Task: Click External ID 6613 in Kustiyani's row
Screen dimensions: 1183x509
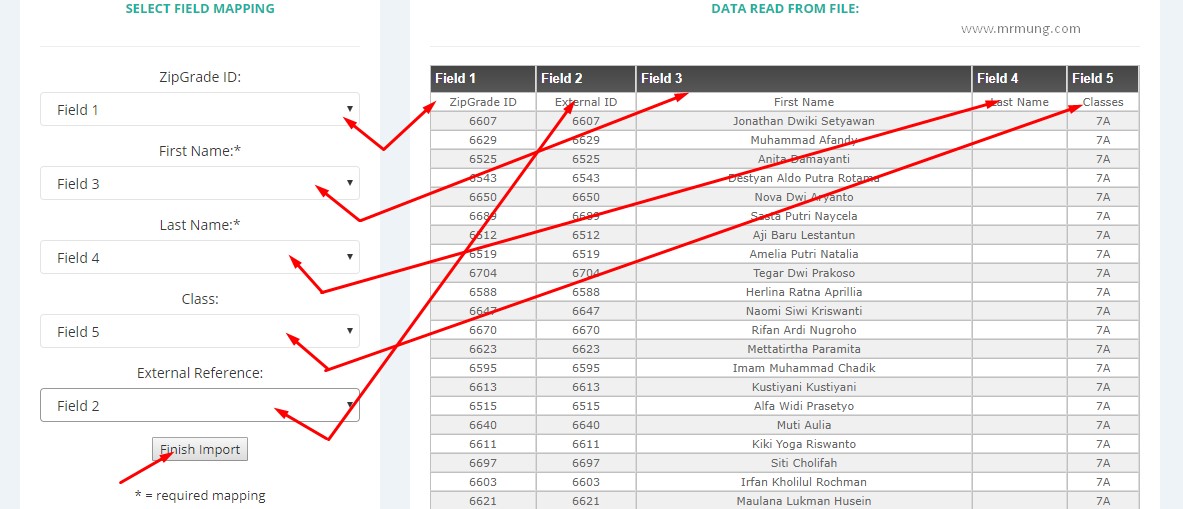Action: click(x=586, y=387)
